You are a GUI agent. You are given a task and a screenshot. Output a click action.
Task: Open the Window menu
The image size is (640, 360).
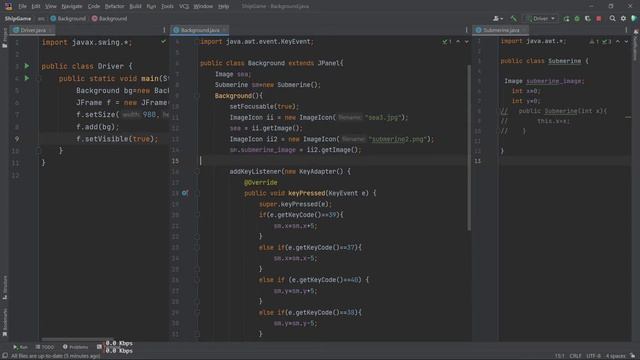(x=203, y=7)
